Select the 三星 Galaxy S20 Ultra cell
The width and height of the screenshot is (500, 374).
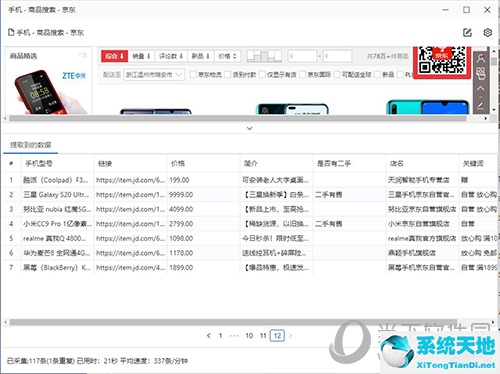coord(58,195)
